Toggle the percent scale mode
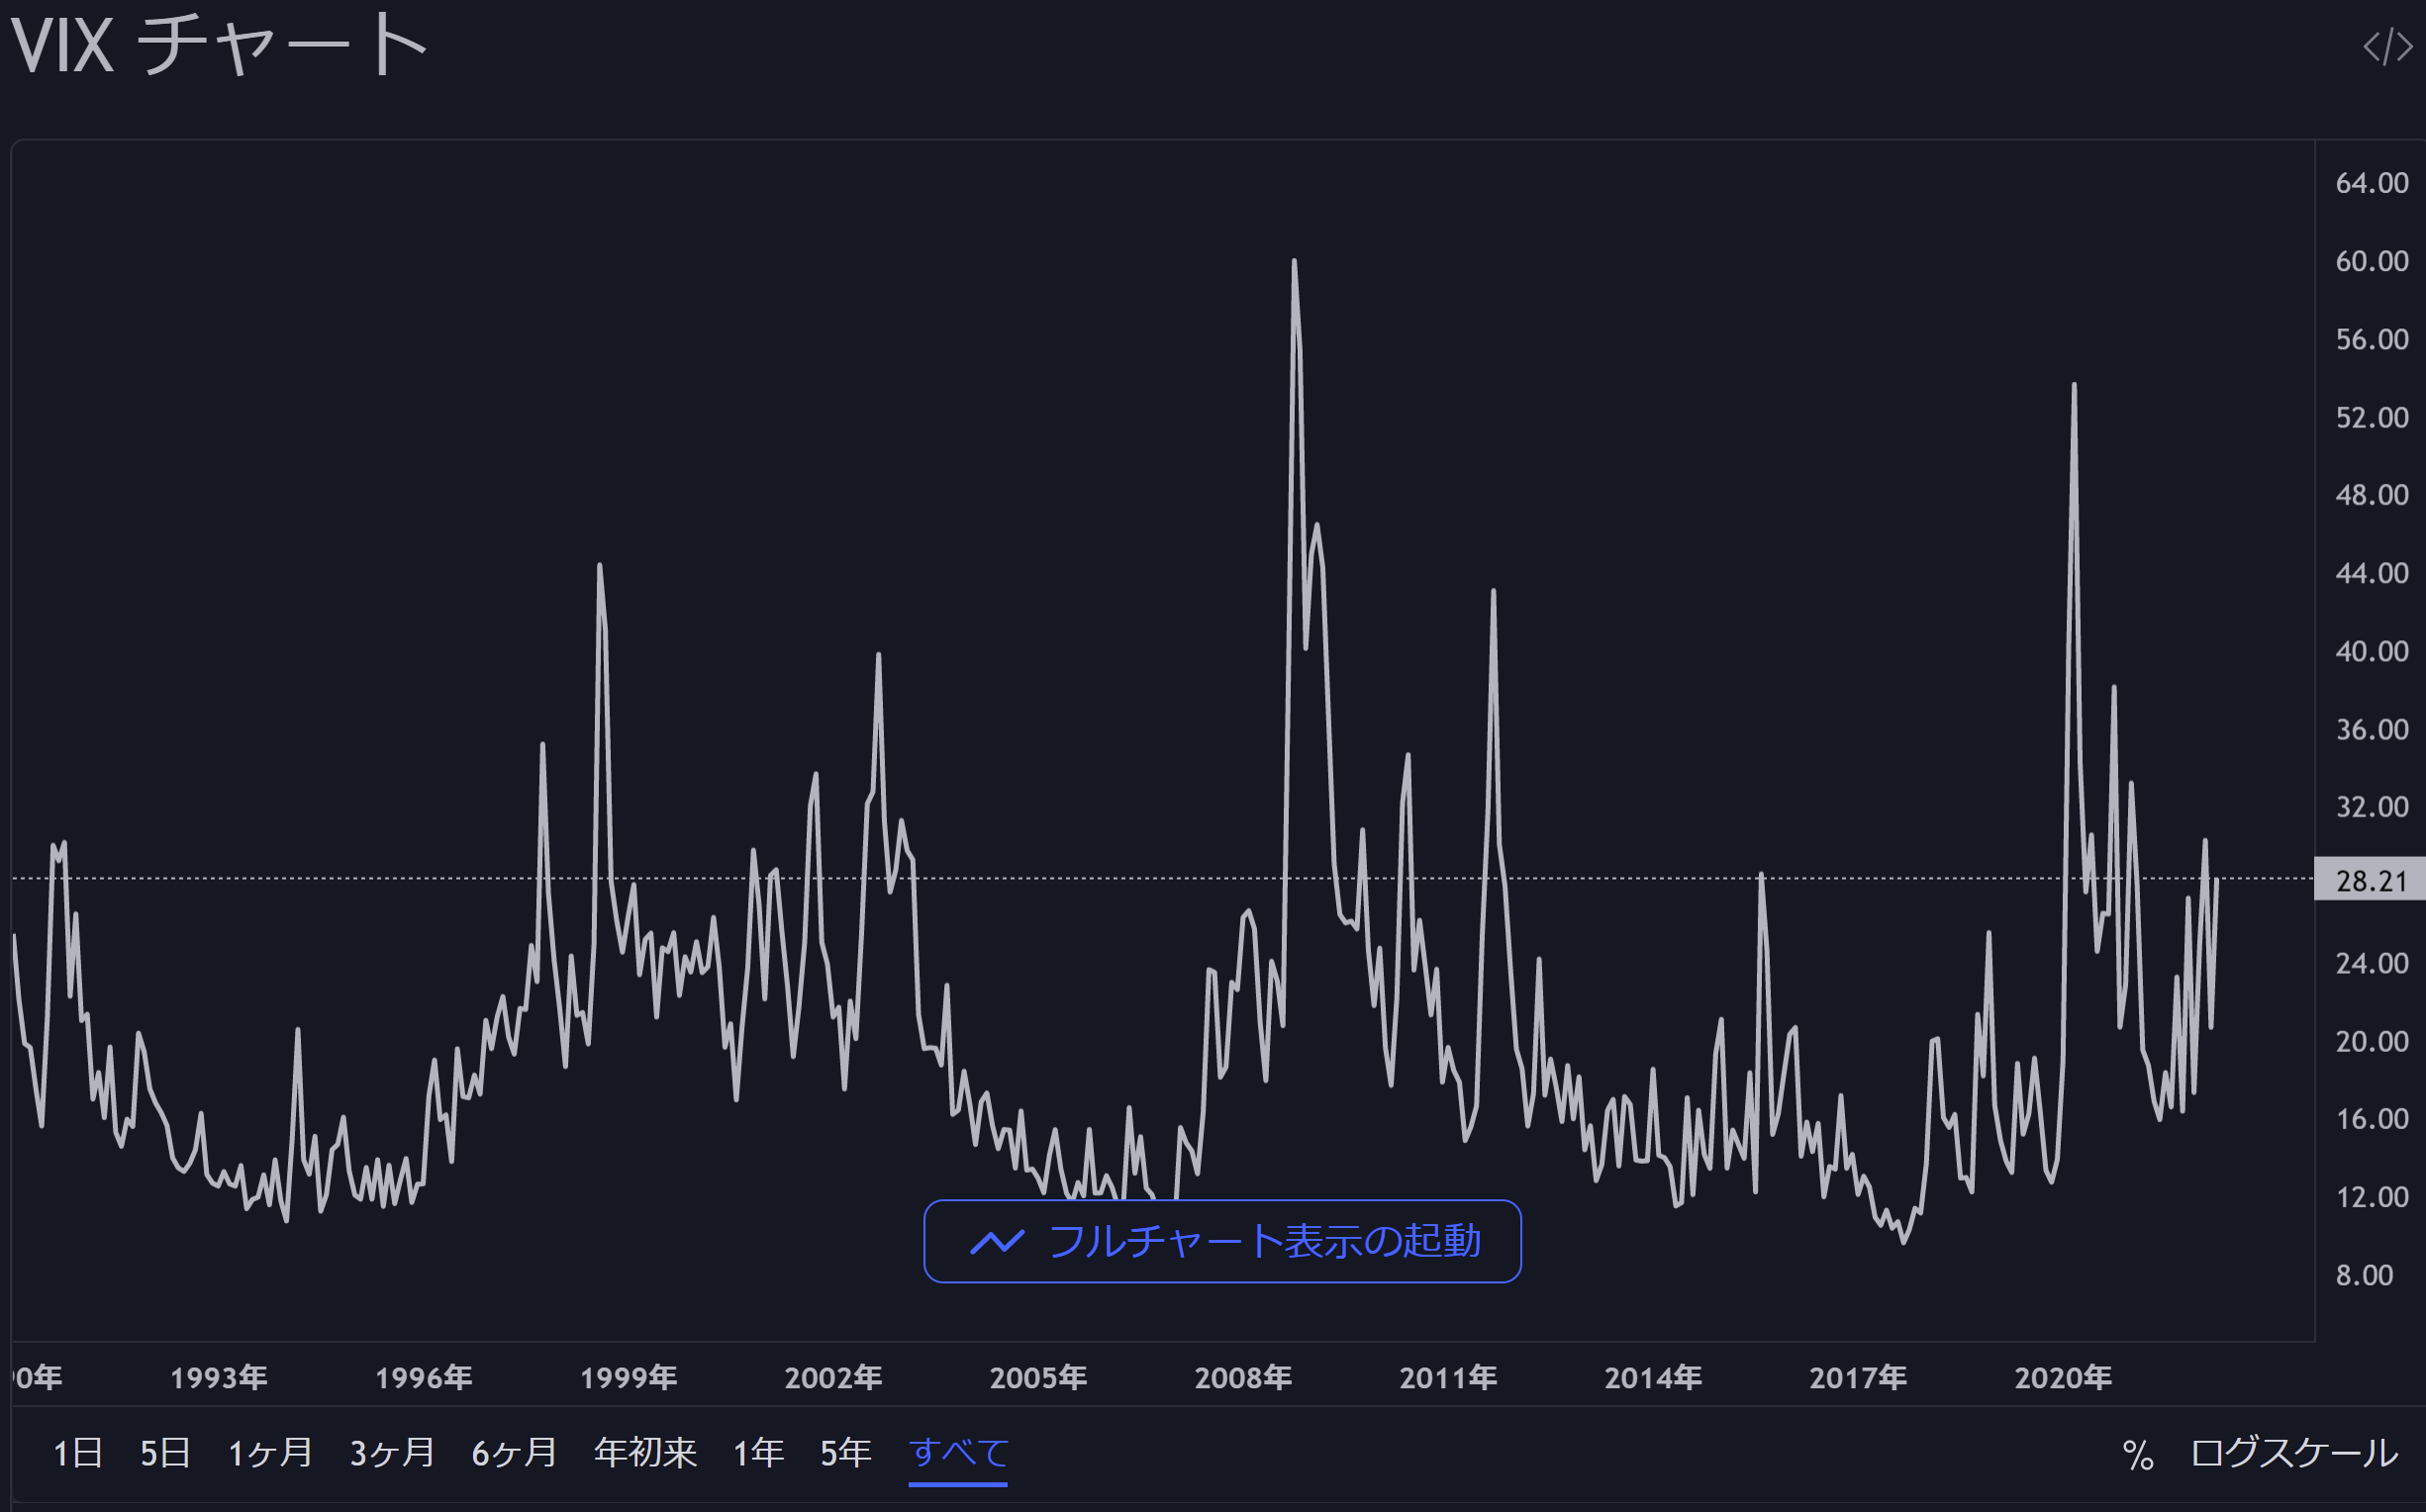The height and width of the screenshot is (1512, 2426). coord(2138,1454)
